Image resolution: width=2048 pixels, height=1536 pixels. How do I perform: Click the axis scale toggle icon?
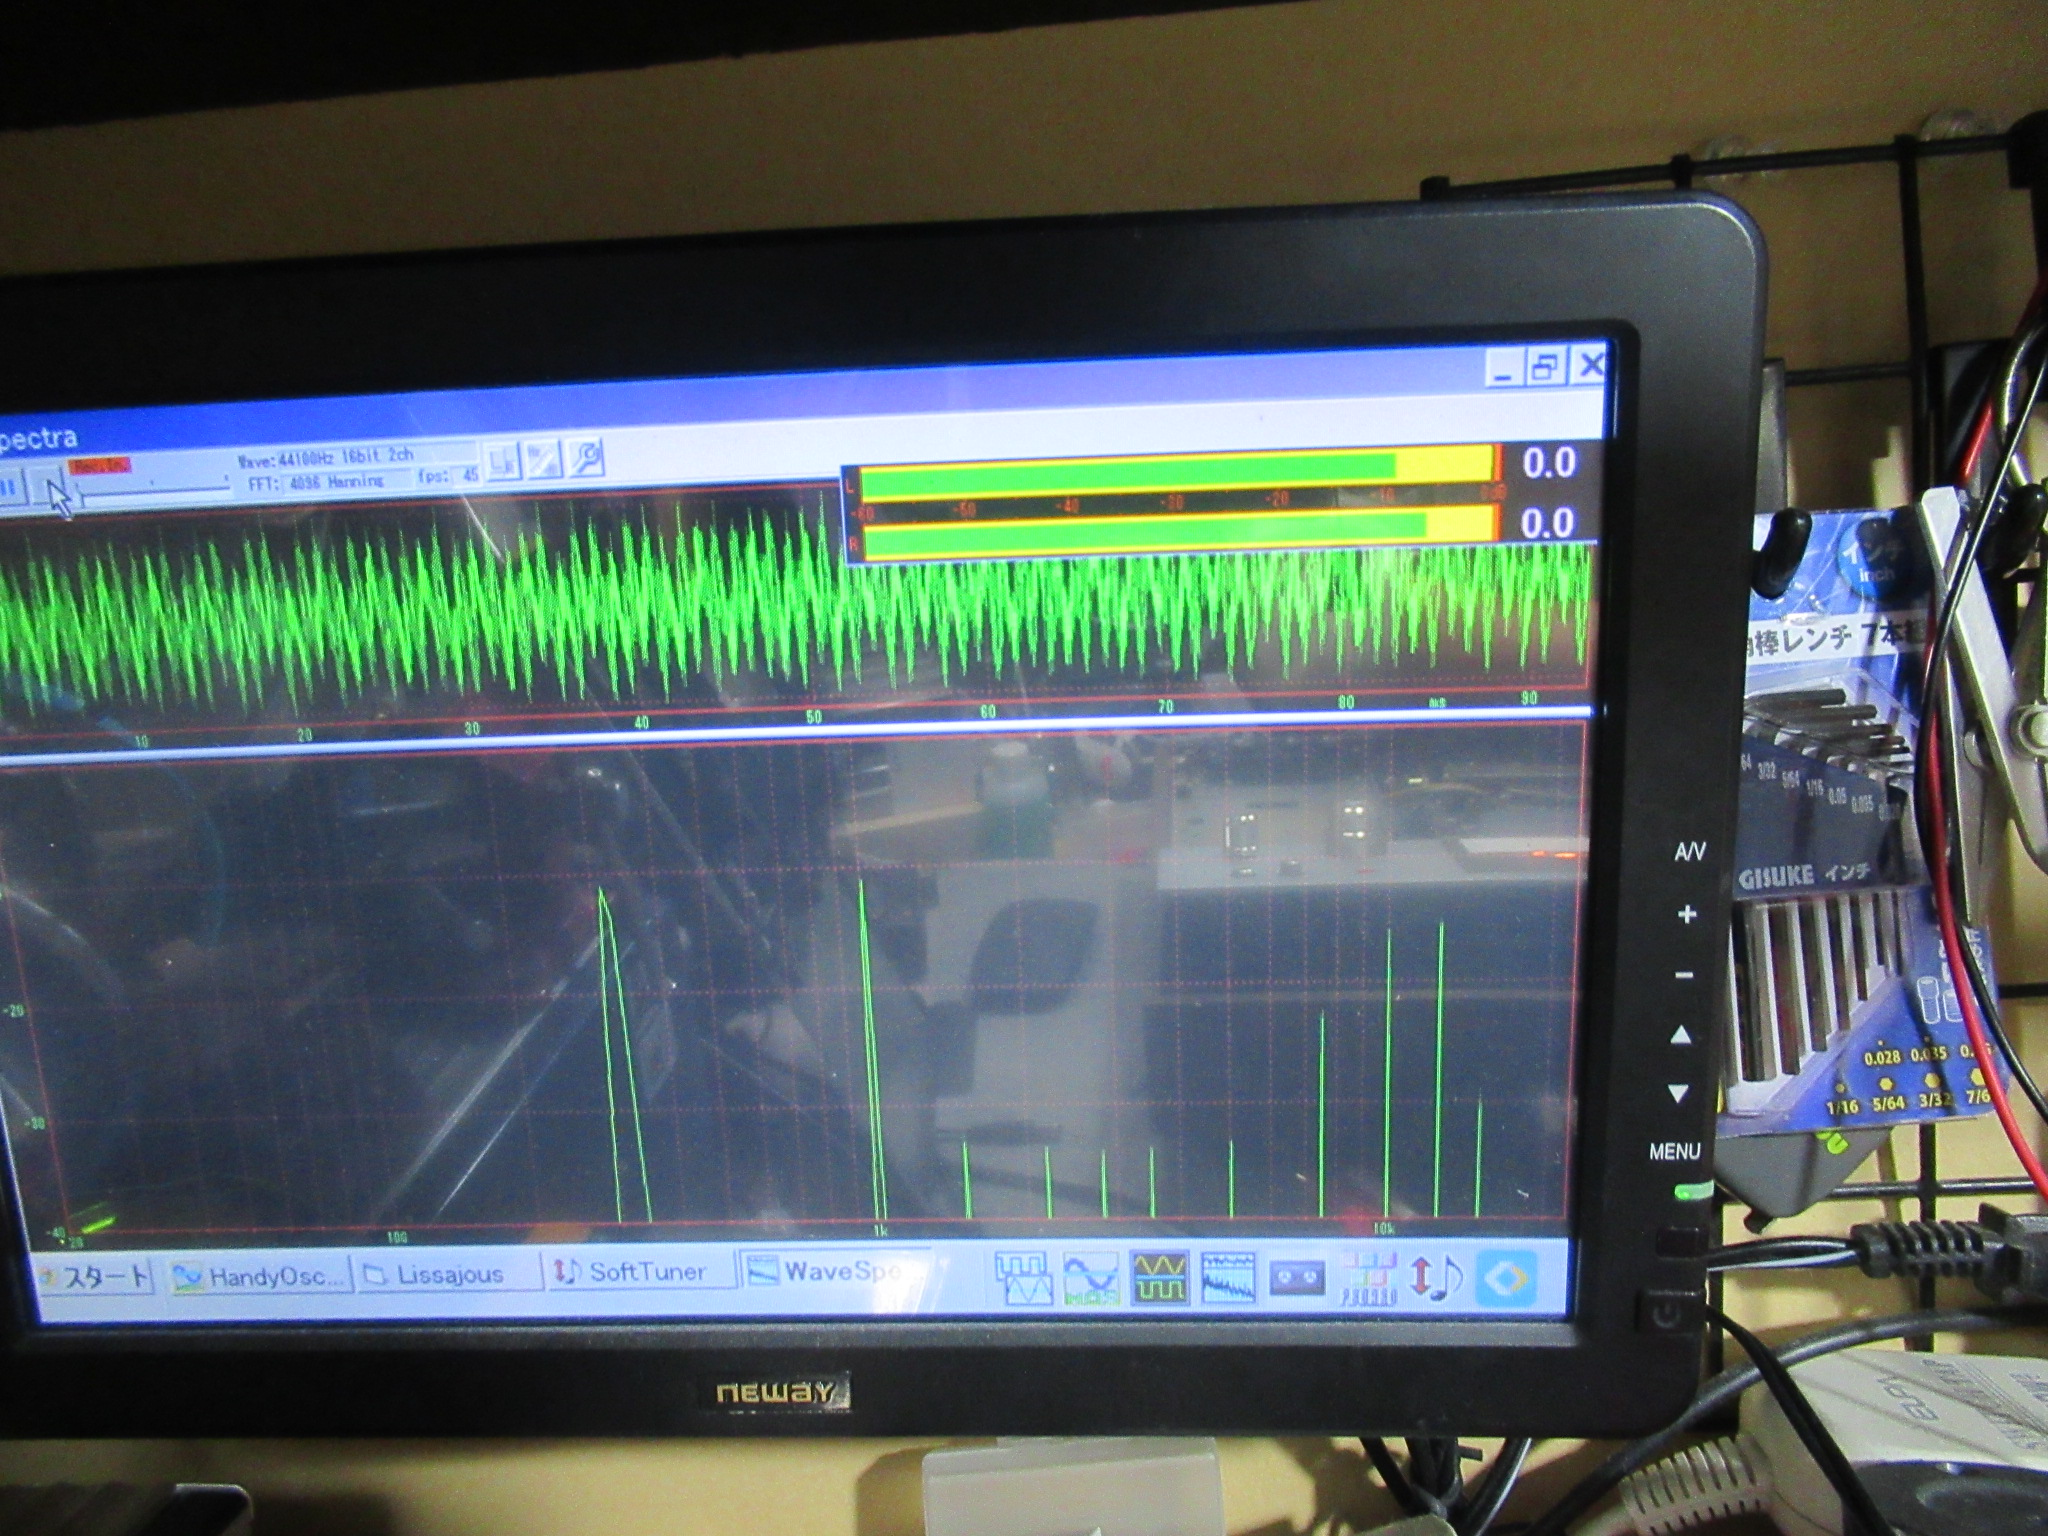coord(544,460)
